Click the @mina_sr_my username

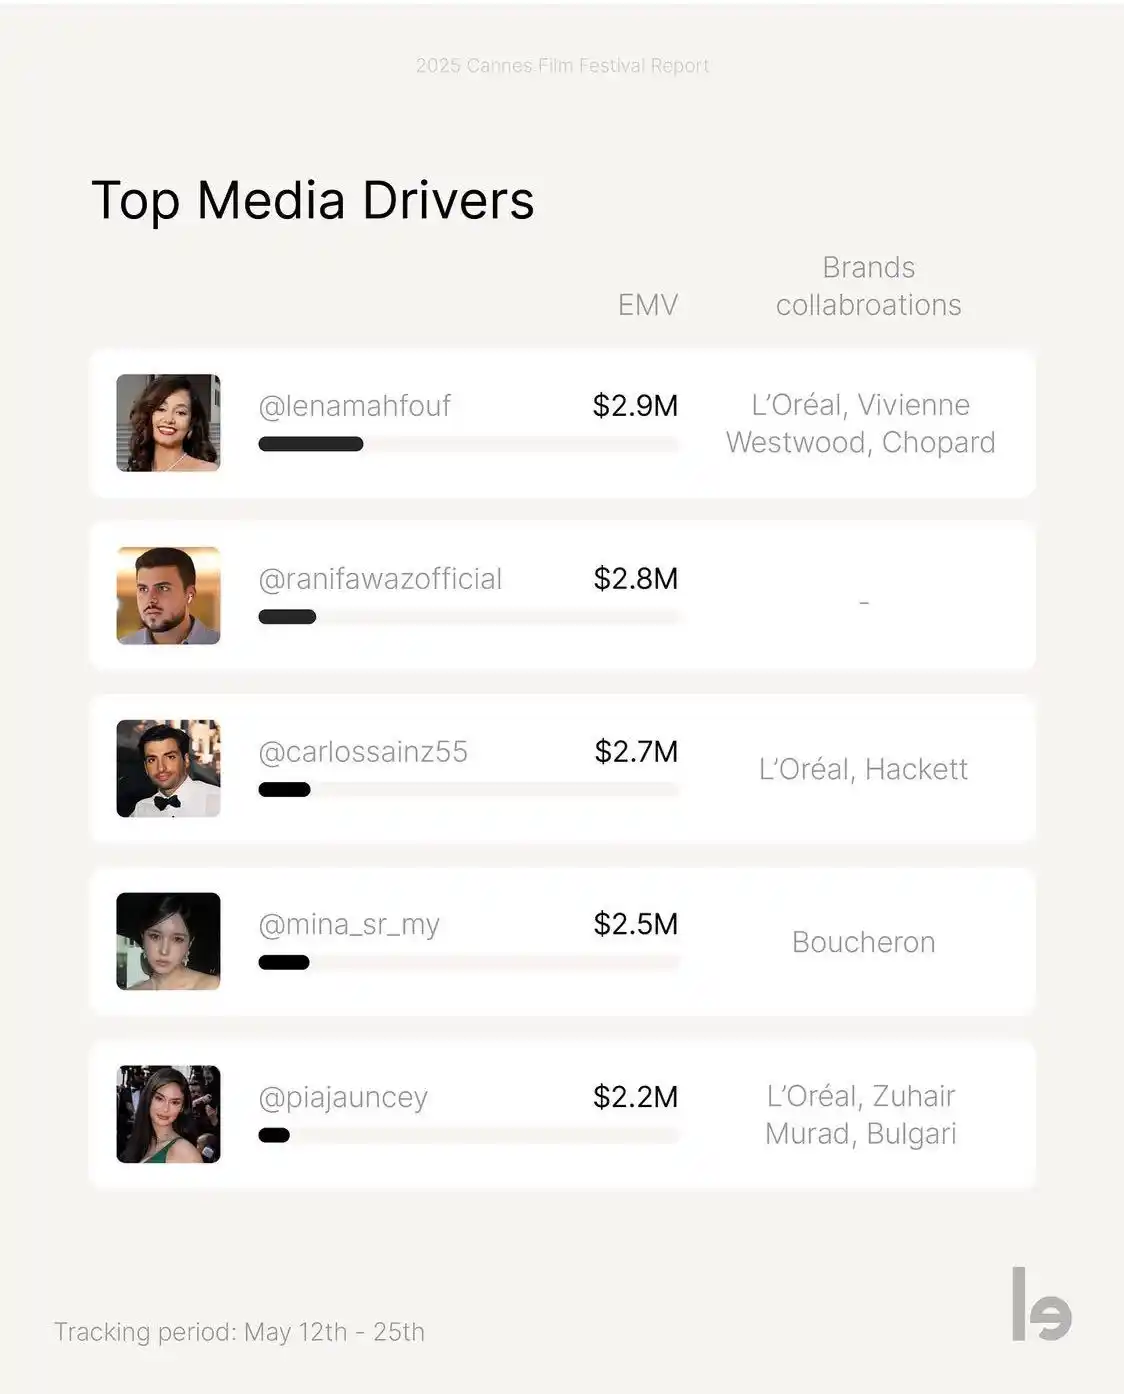pos(349,925)
